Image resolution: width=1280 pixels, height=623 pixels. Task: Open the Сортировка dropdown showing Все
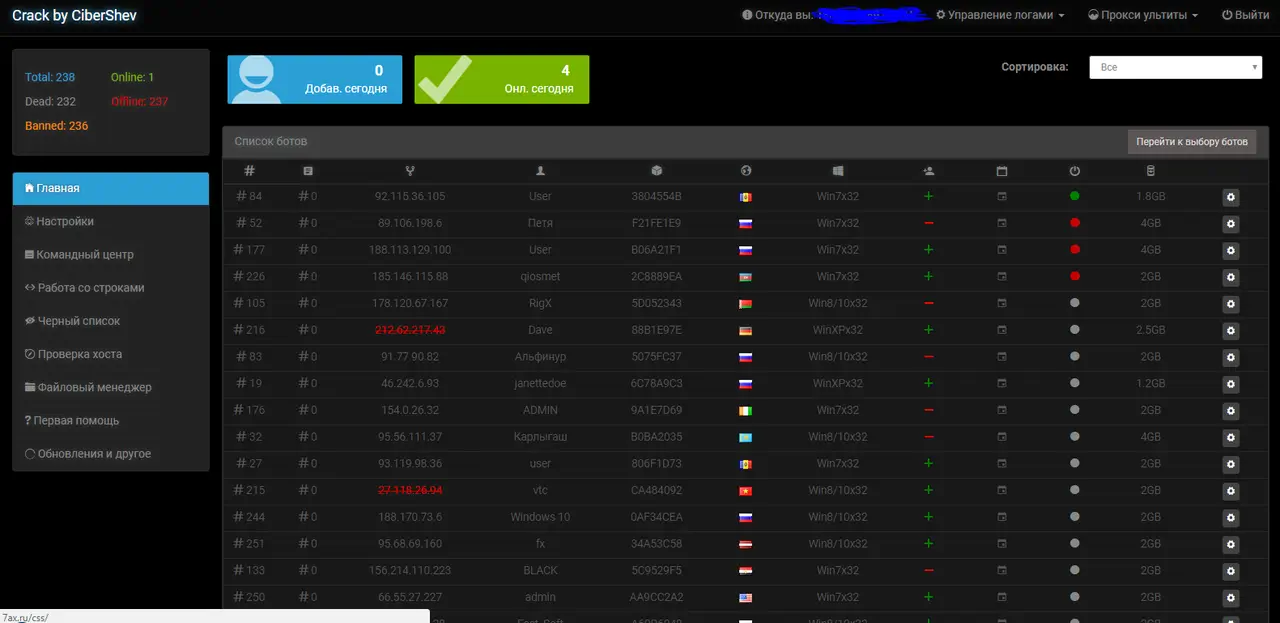coord(1175,67)
